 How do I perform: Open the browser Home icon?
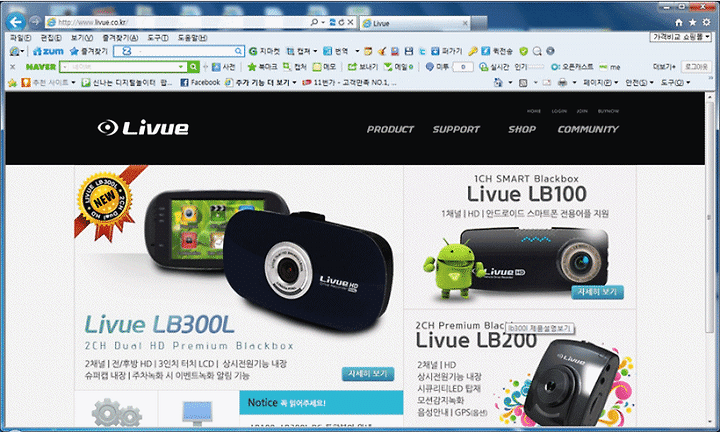pos(679,22)
